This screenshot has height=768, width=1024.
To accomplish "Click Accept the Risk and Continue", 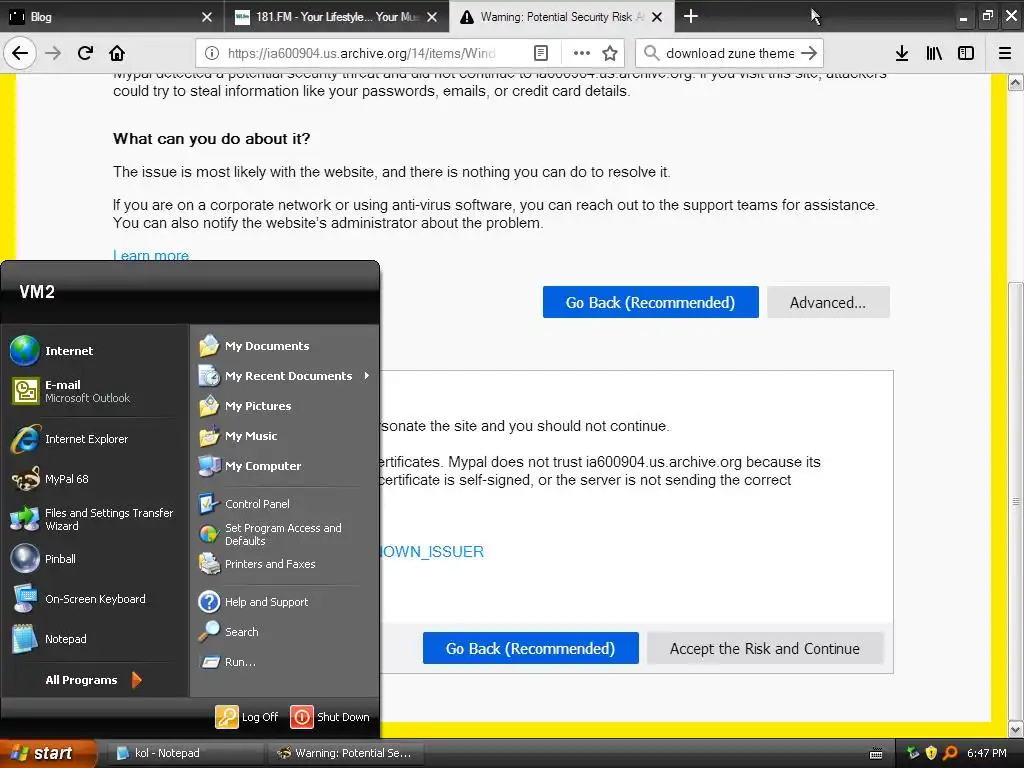I will [x=765, y=648].
